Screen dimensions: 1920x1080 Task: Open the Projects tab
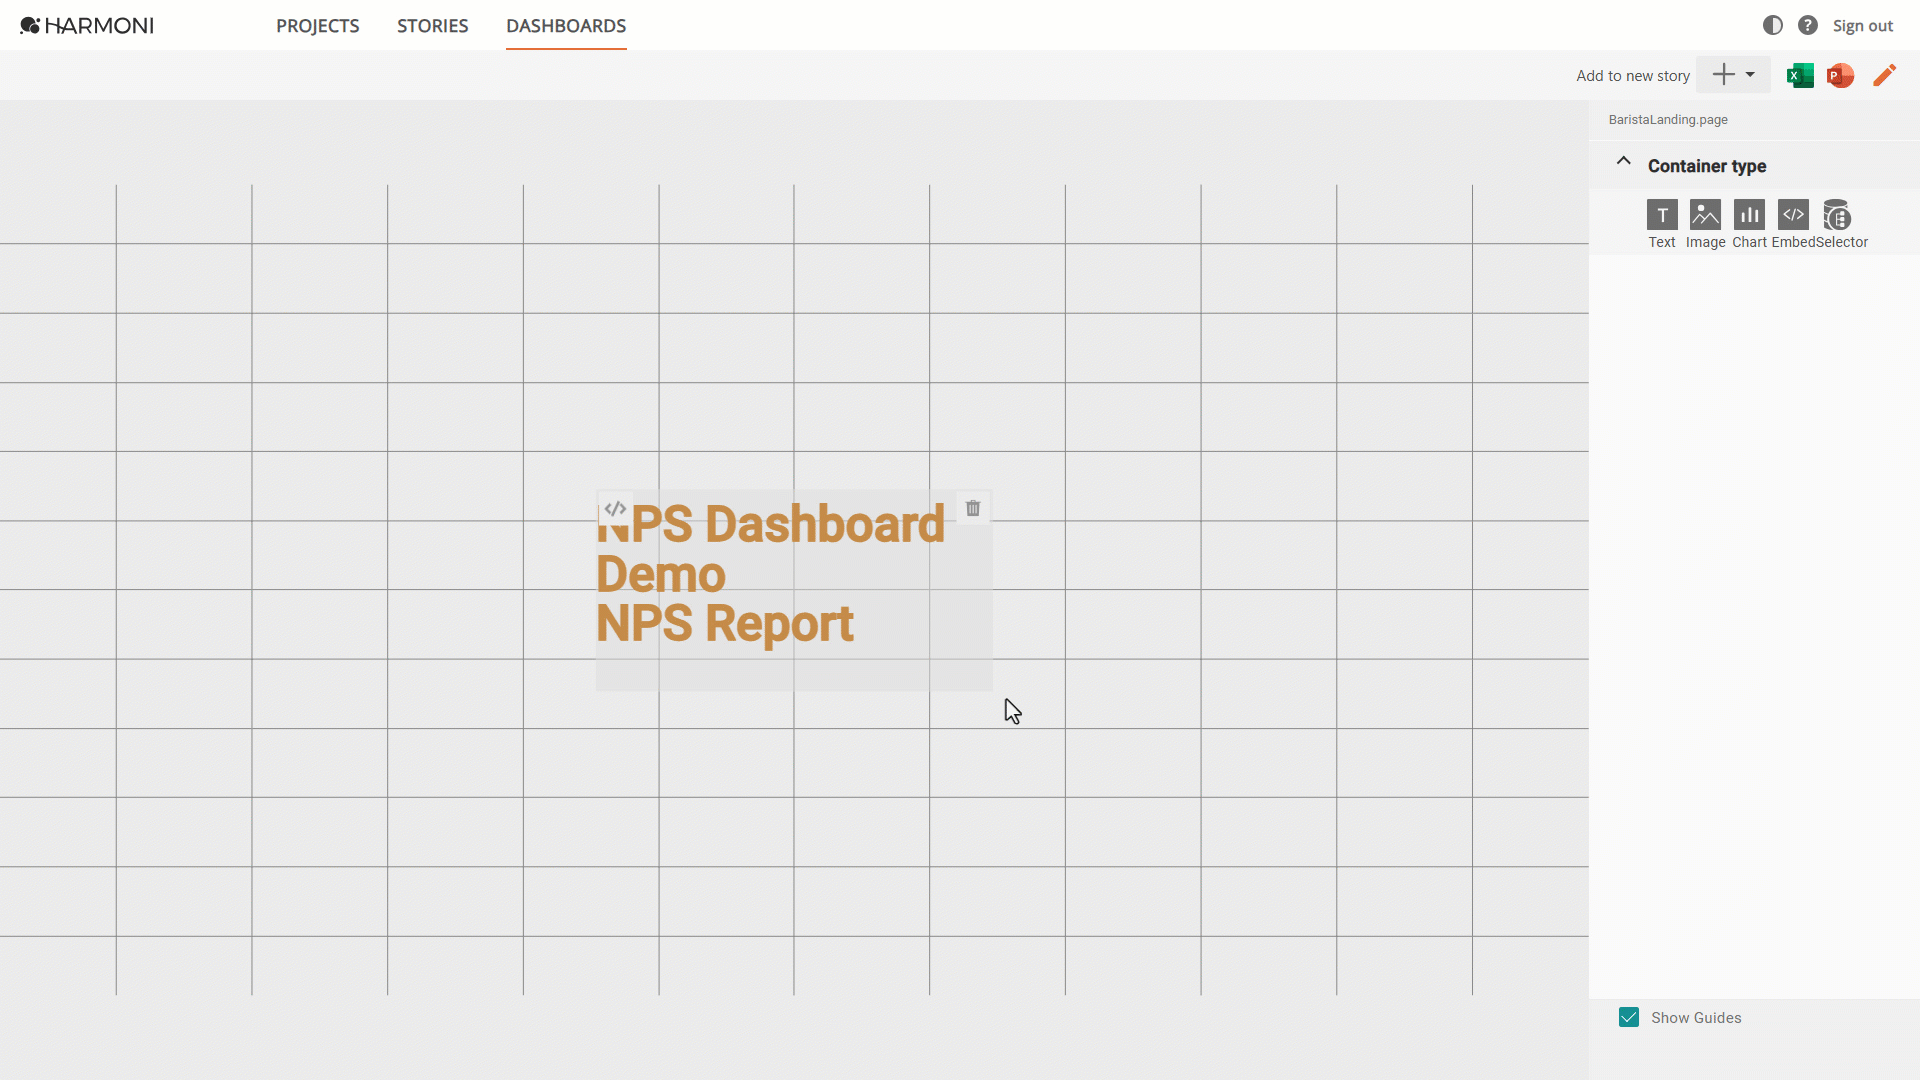[x=318, y=26]
